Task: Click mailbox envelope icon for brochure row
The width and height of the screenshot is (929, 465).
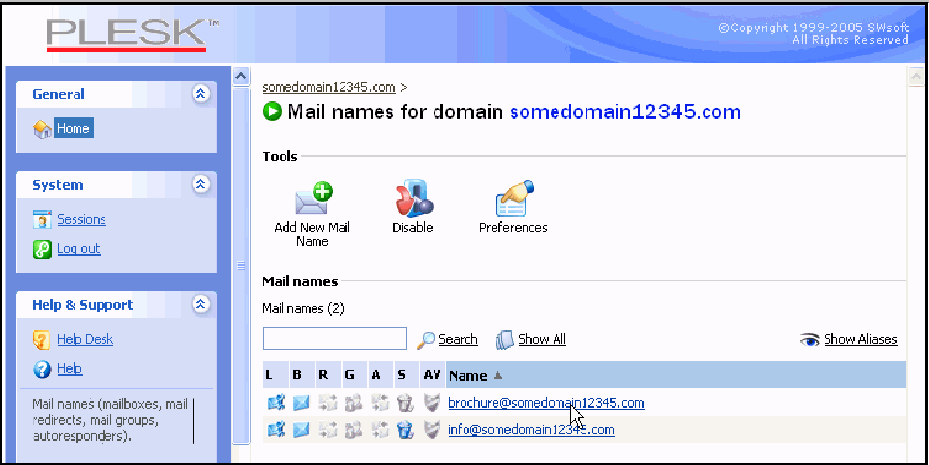Action: point(301,403)
